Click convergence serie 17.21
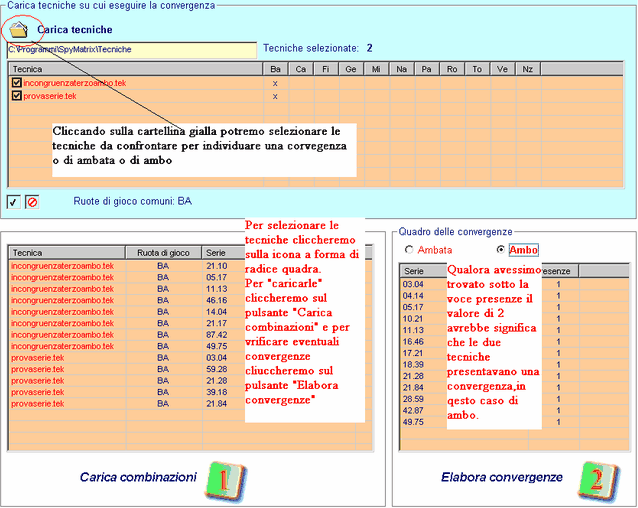The image size is (638, 508). [413, 353]
